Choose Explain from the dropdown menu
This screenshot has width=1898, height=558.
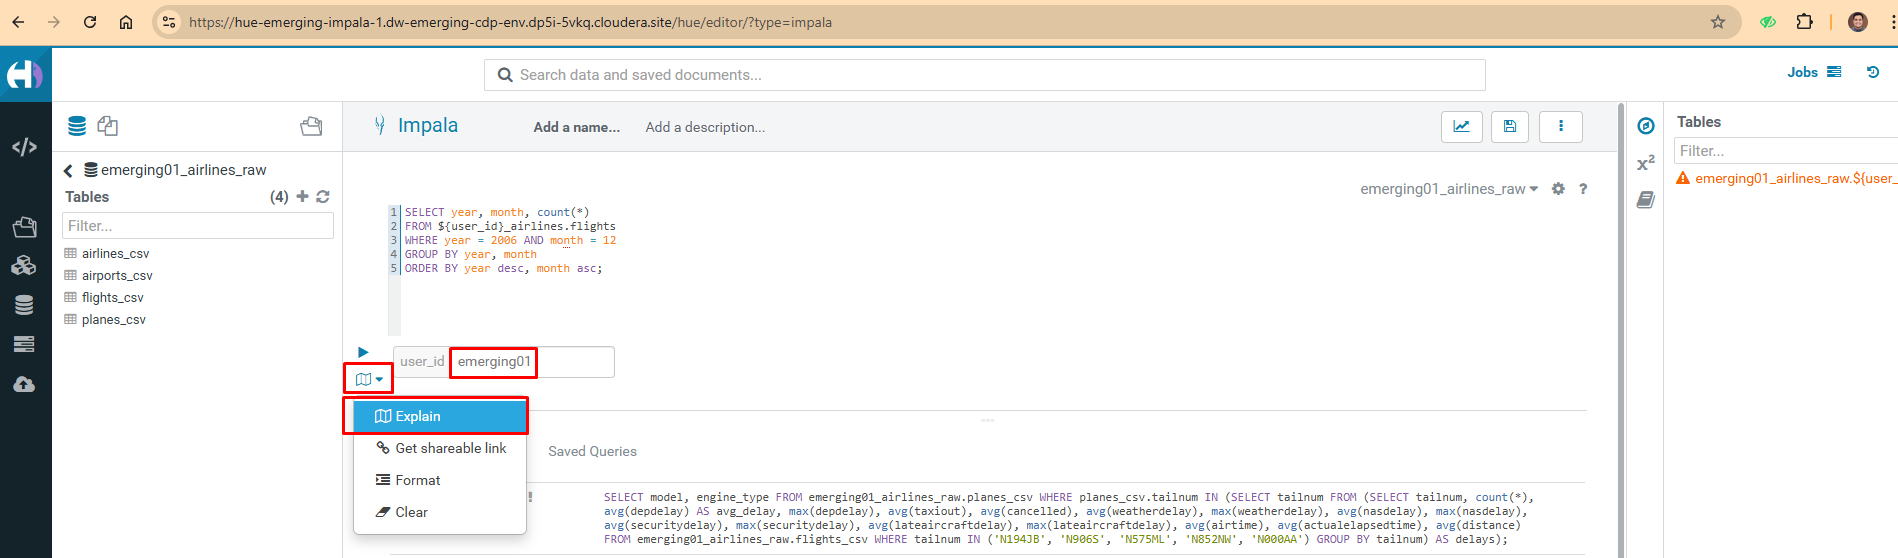(439, 416)
